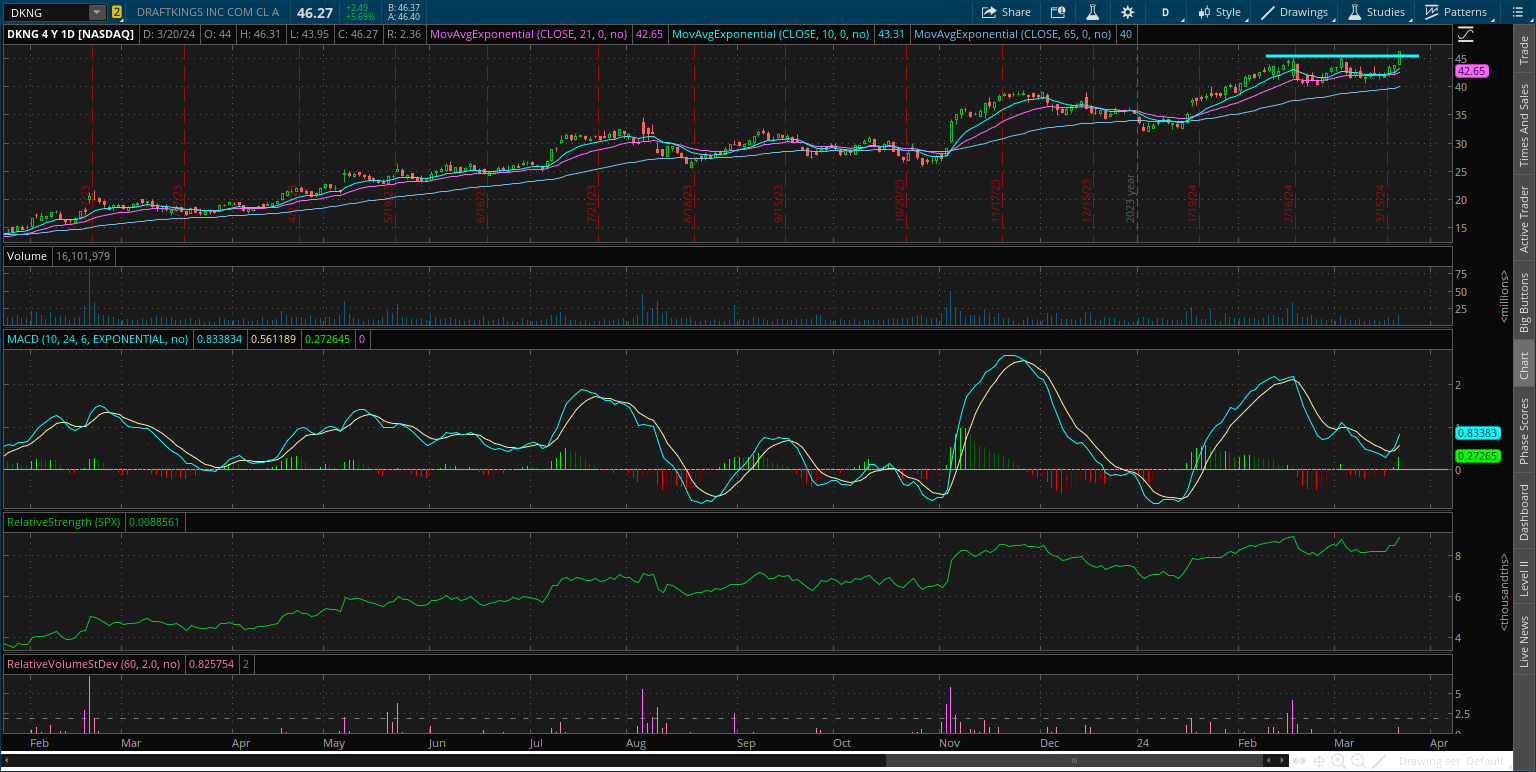Switch to the Phase Scores side tab
Image resolution: width=1536 pixels, height=772 pixels.
click(1524, 431)
